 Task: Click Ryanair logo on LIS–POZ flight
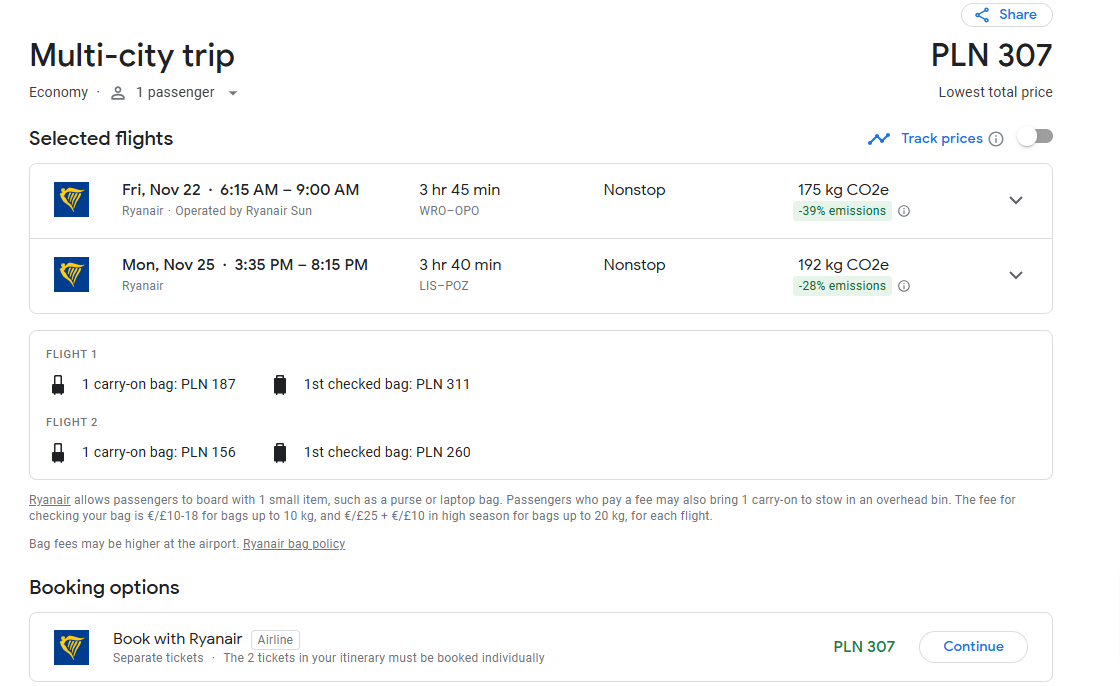pos(71,274)
